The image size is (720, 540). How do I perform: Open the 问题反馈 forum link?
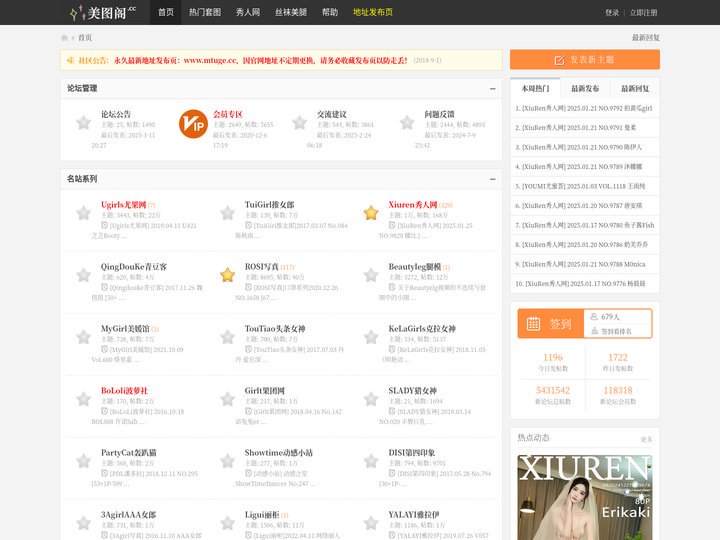(439, 114)
